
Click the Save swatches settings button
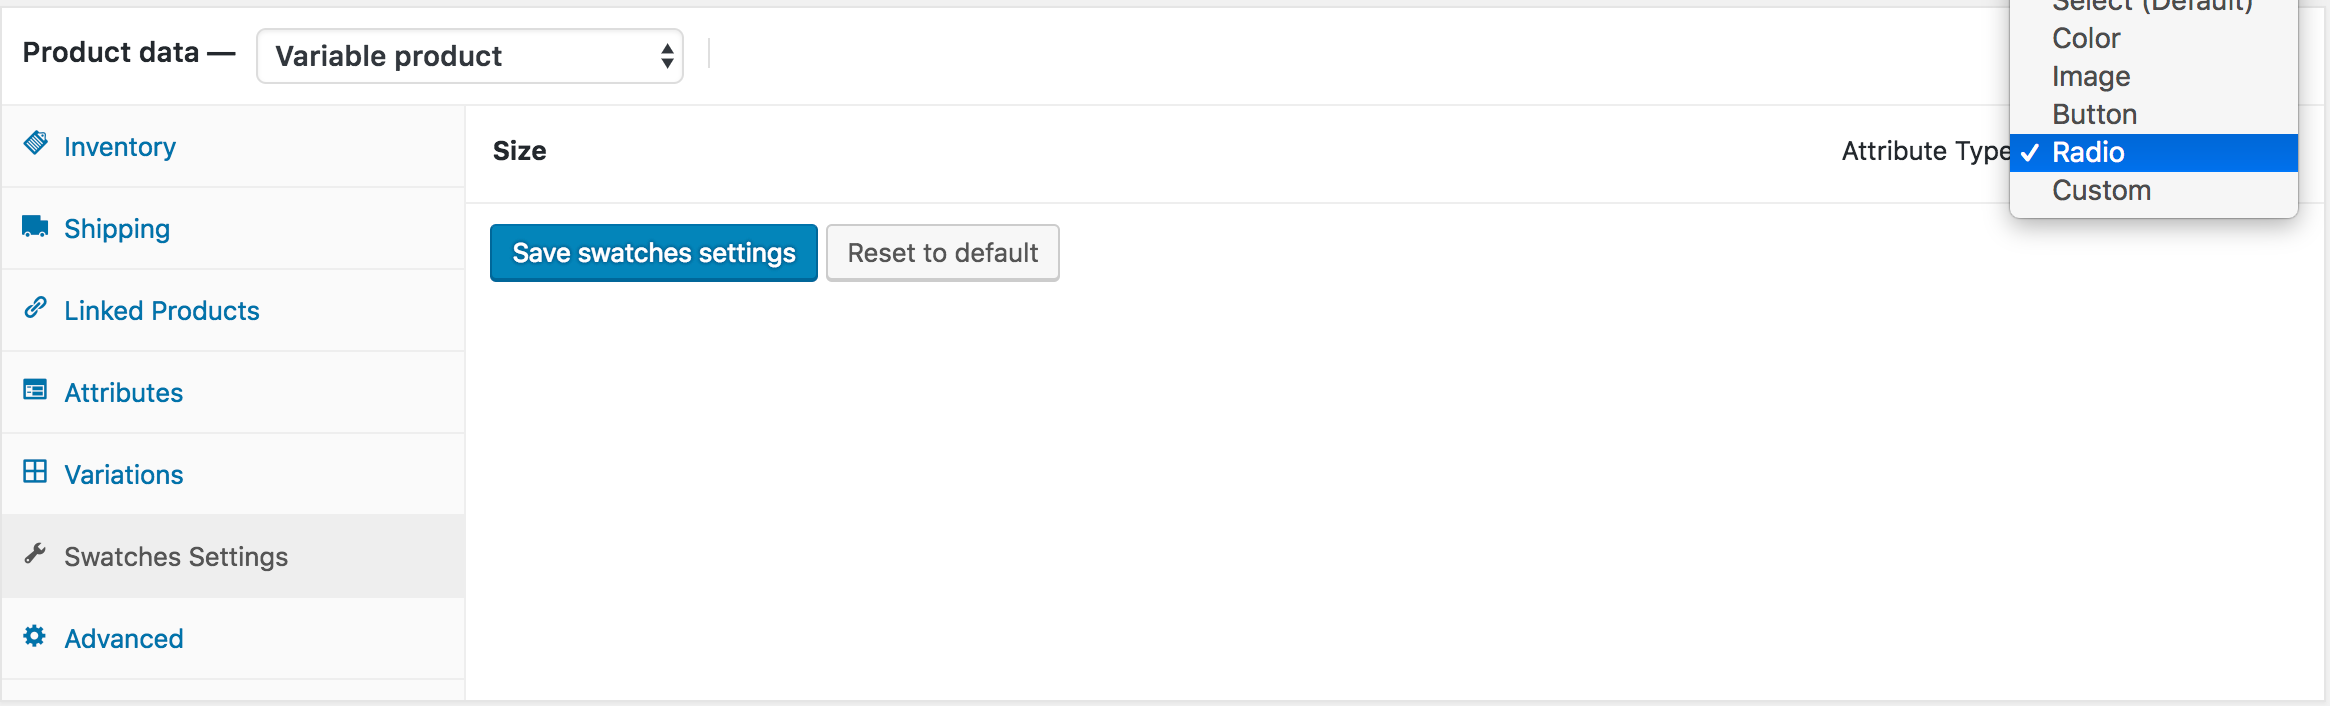coord(652,252)
